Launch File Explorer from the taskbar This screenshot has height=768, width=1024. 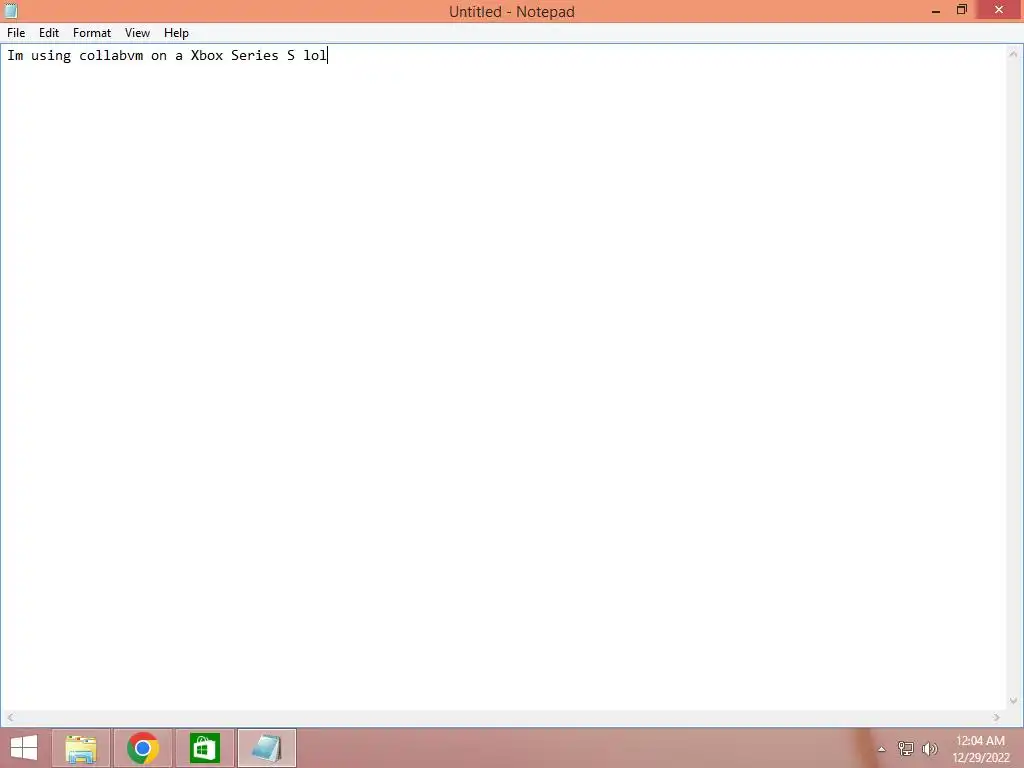pyautogui.click(x=81, y=748)
